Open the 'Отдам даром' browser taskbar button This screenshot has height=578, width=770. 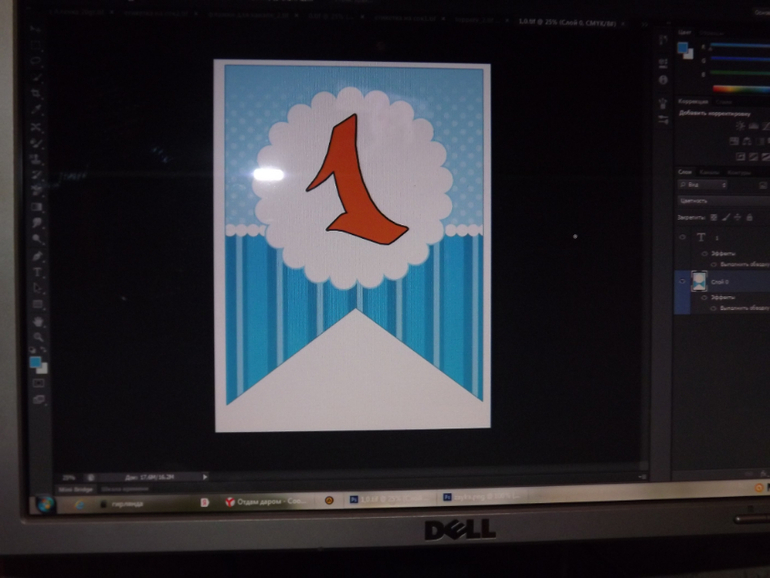pyautogui.click(x=262, y=500)
